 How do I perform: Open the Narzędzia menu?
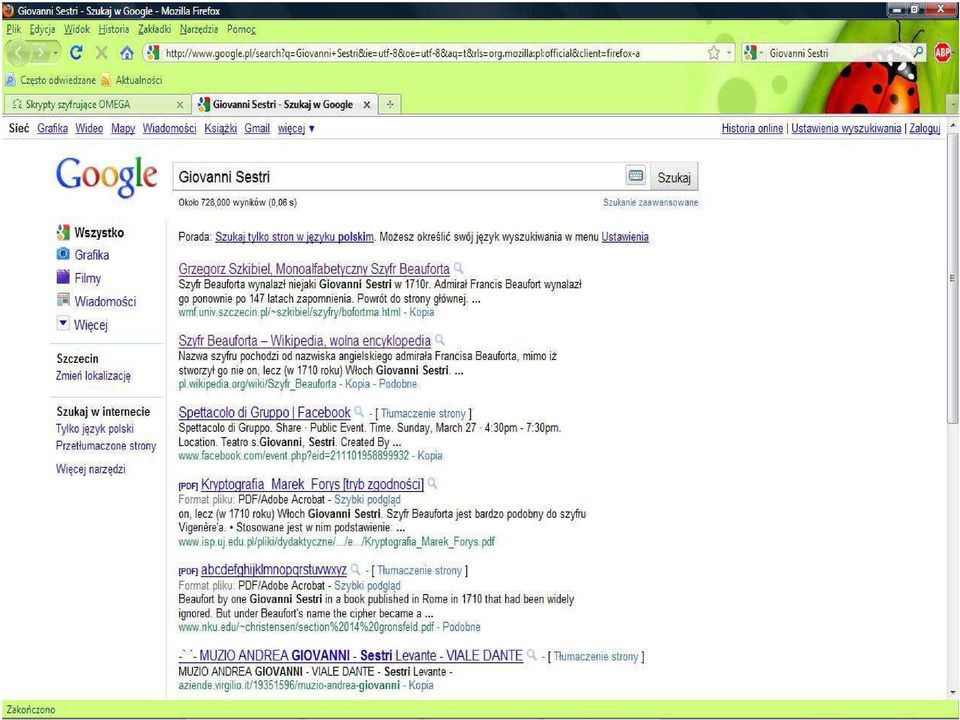(x=199, y=29)
